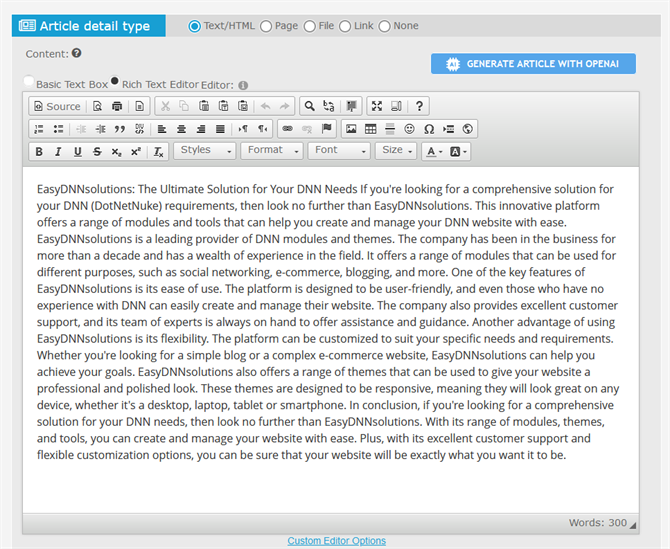Click the Unlink icon
The width and height of the screenshot is (670, 549).
pos(307,129)
